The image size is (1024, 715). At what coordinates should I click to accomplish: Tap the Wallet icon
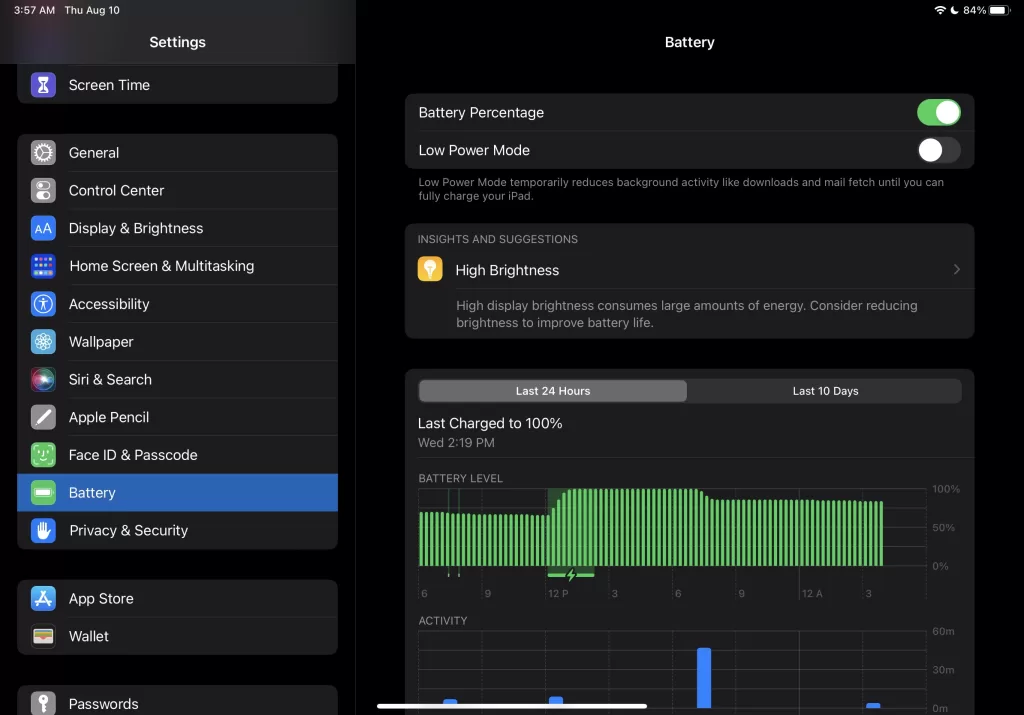[43, 637]
